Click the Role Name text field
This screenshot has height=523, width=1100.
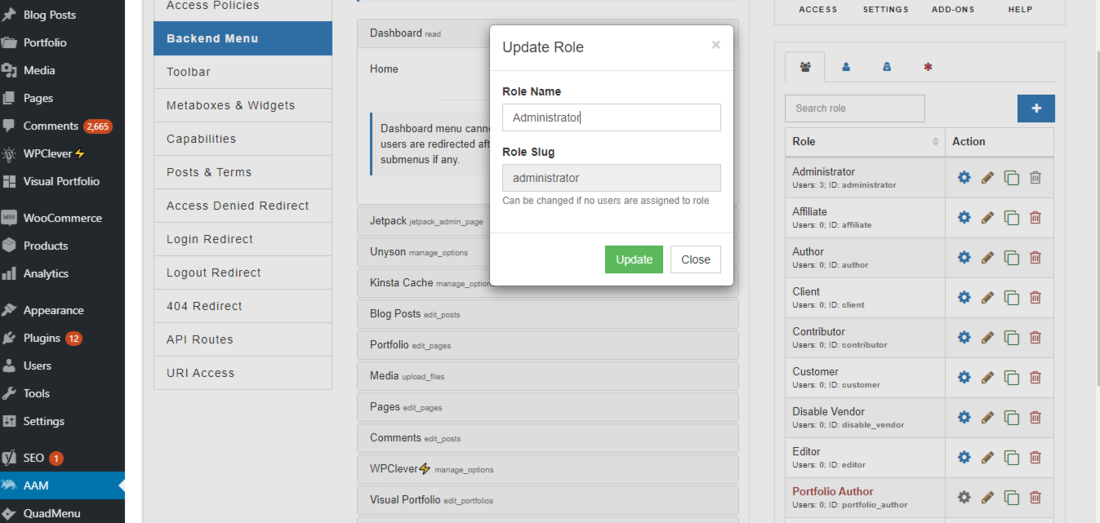coord(611,118)
